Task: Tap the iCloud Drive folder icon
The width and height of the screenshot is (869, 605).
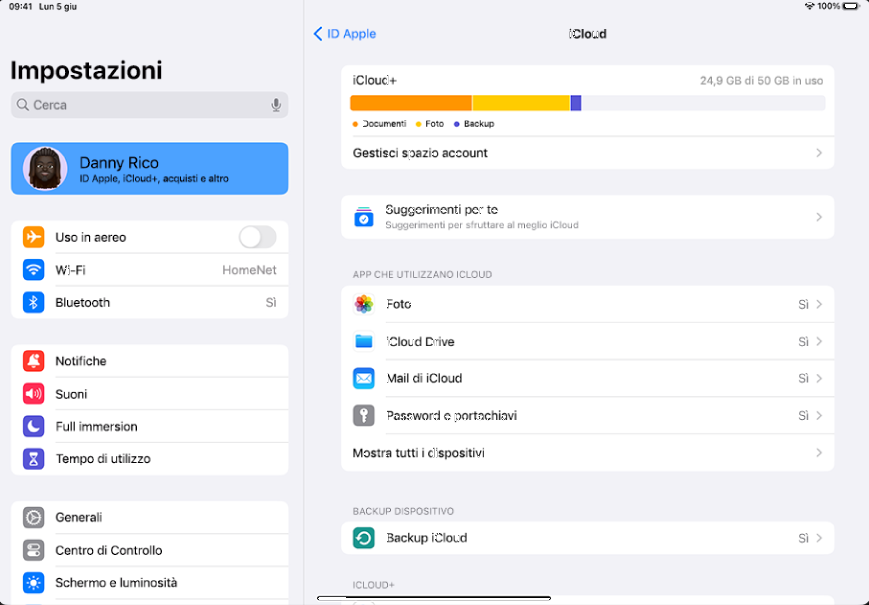Action: pos(364,341)
